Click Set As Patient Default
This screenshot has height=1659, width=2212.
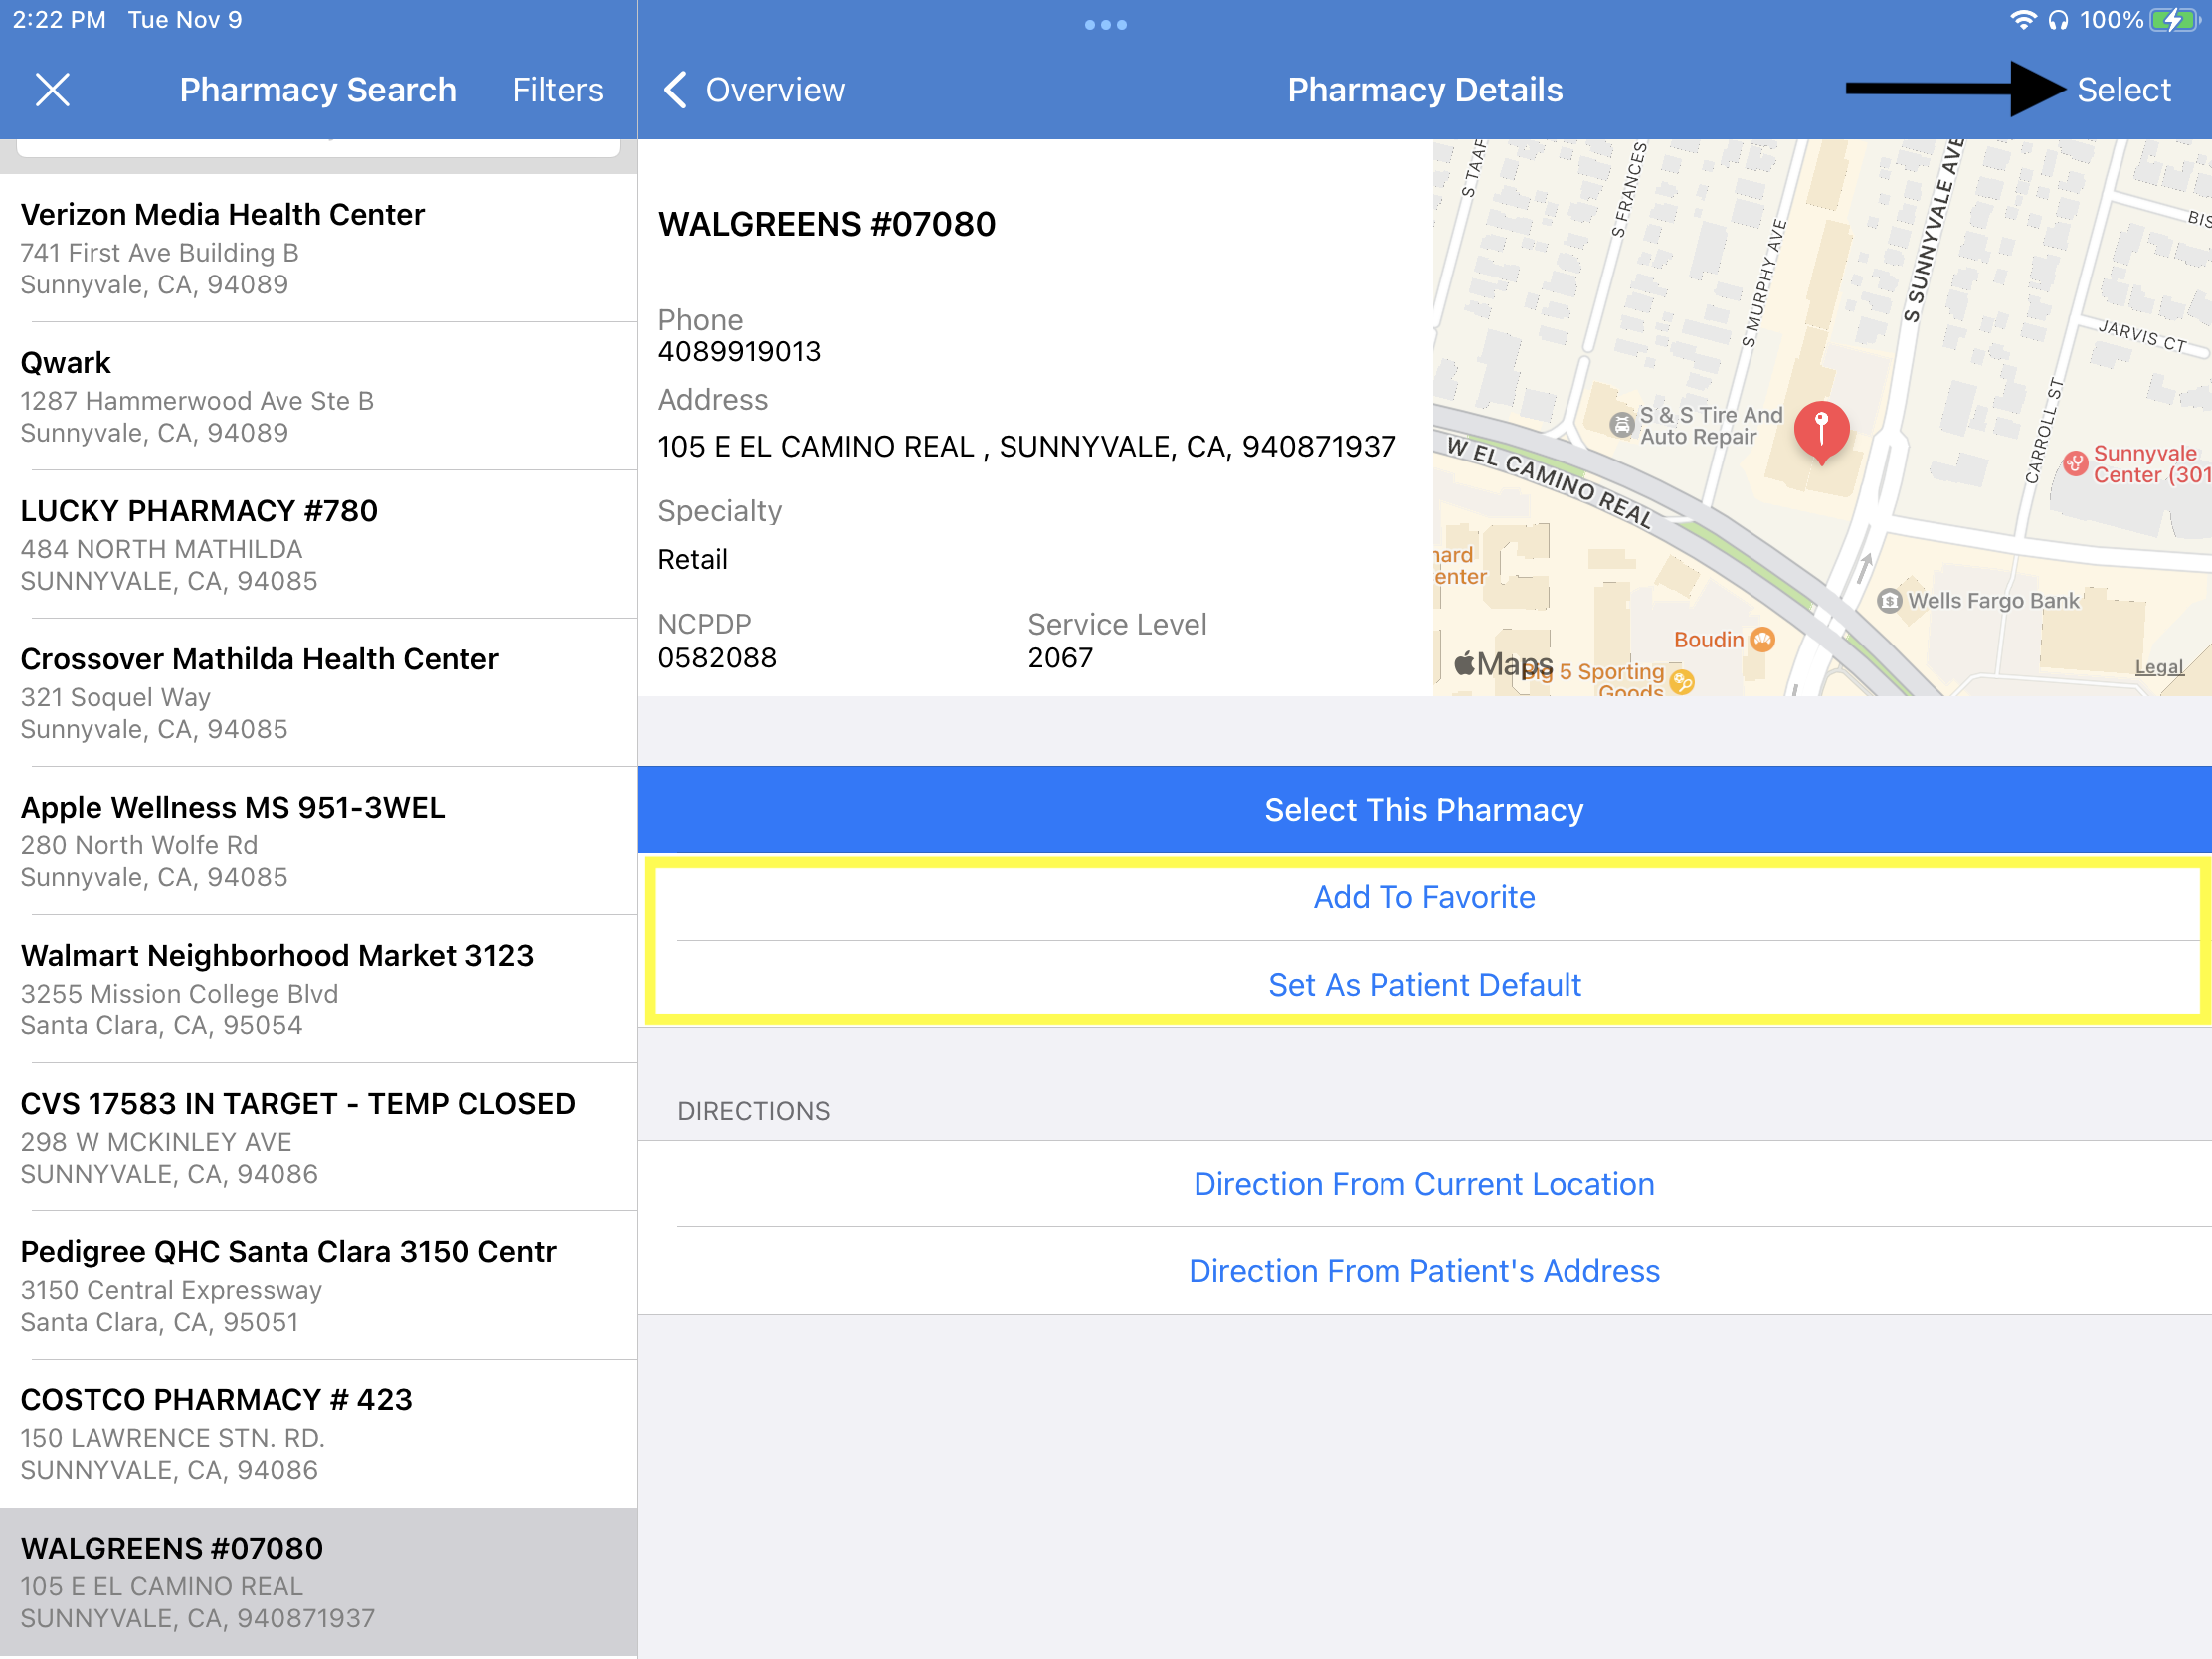click(1423, 984)
